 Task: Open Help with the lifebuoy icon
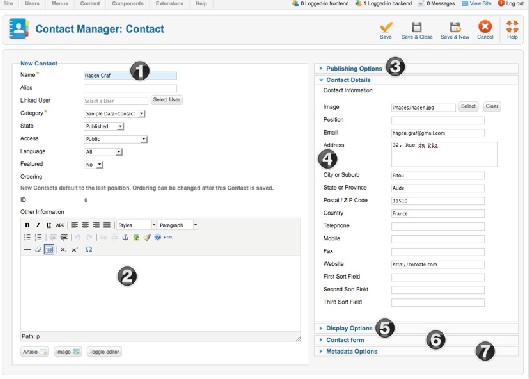pyautogui.click(x=512, y=26)
